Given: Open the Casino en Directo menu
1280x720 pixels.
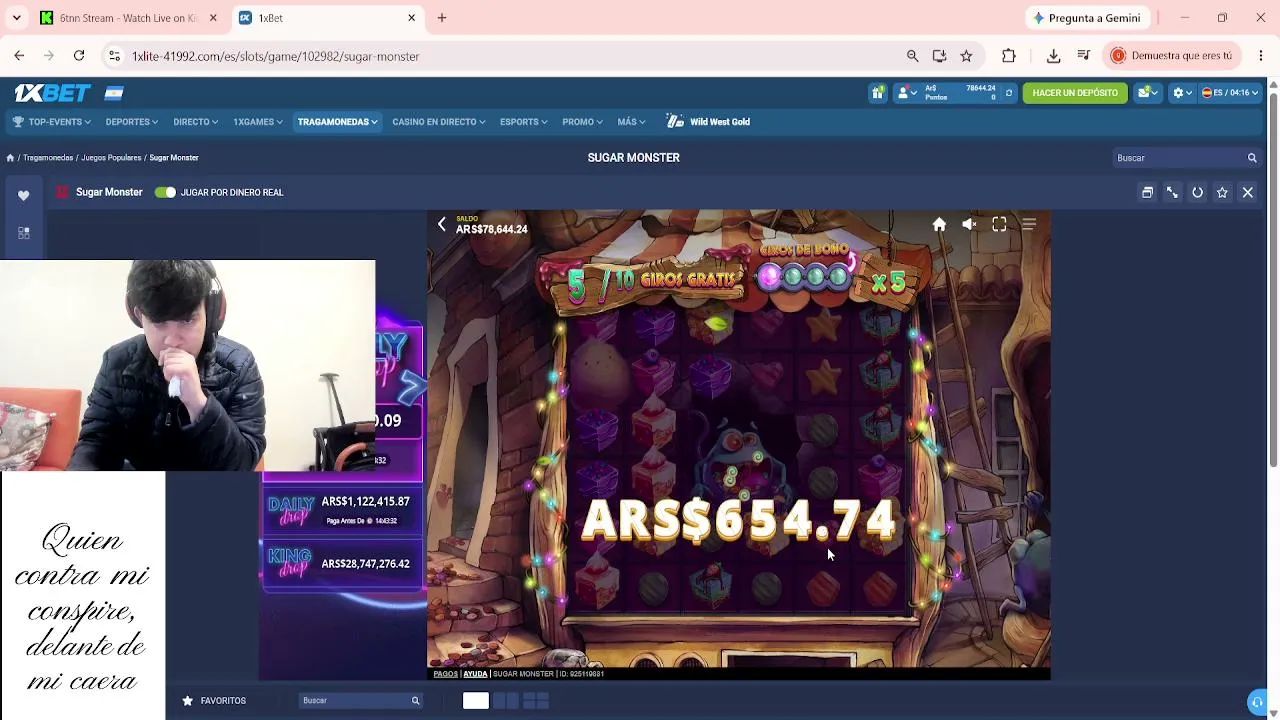Looking at the screenshot, I should point(438,122).
